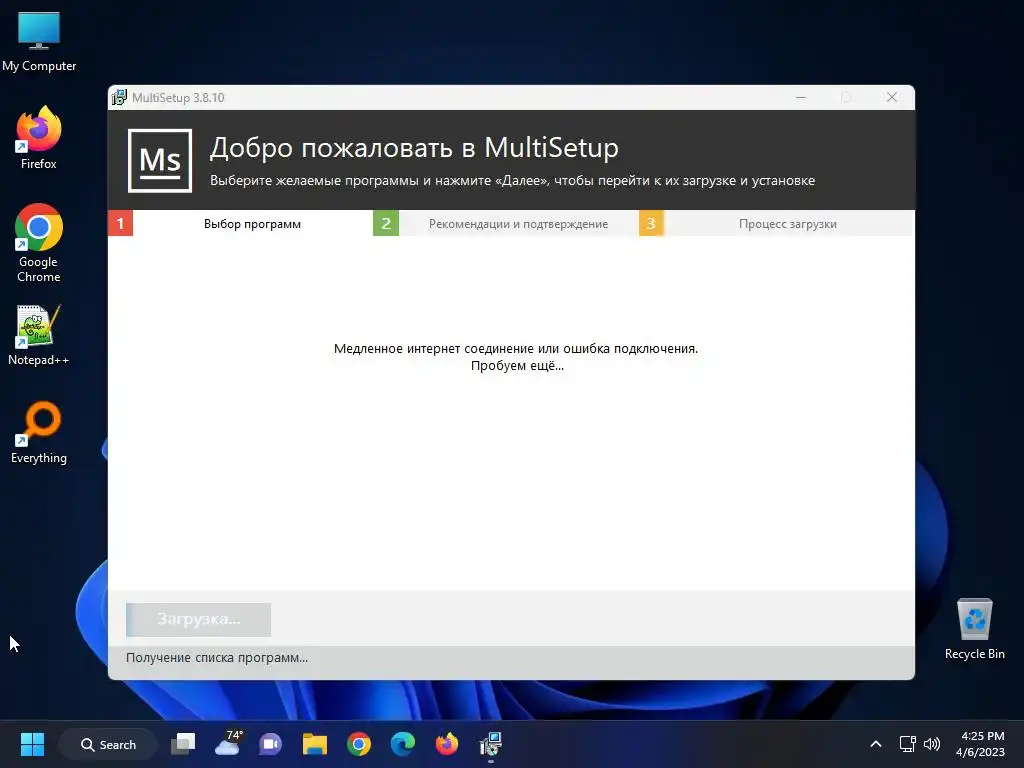Viewport: 1024px width, 768px height.
Task: Launch Firefox from the taskbar
Action: 447,744
